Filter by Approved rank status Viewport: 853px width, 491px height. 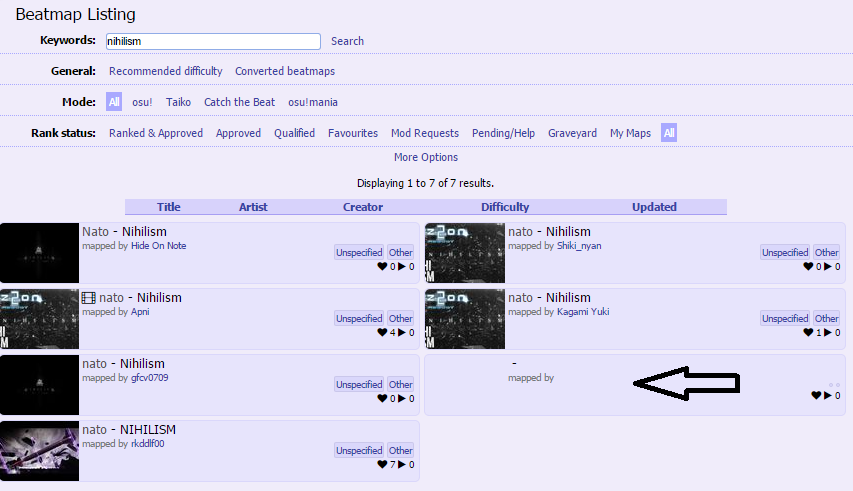point(238,133)
